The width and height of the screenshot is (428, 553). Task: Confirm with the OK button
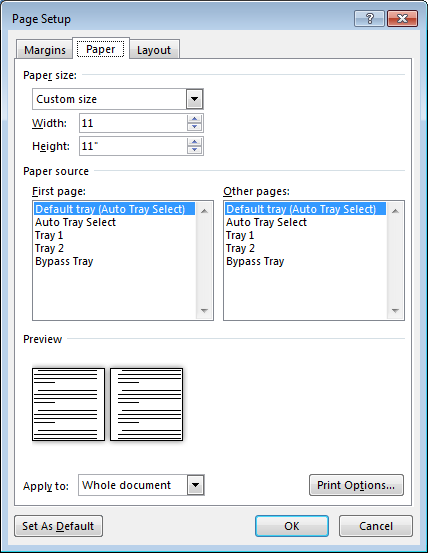point(292,526)
